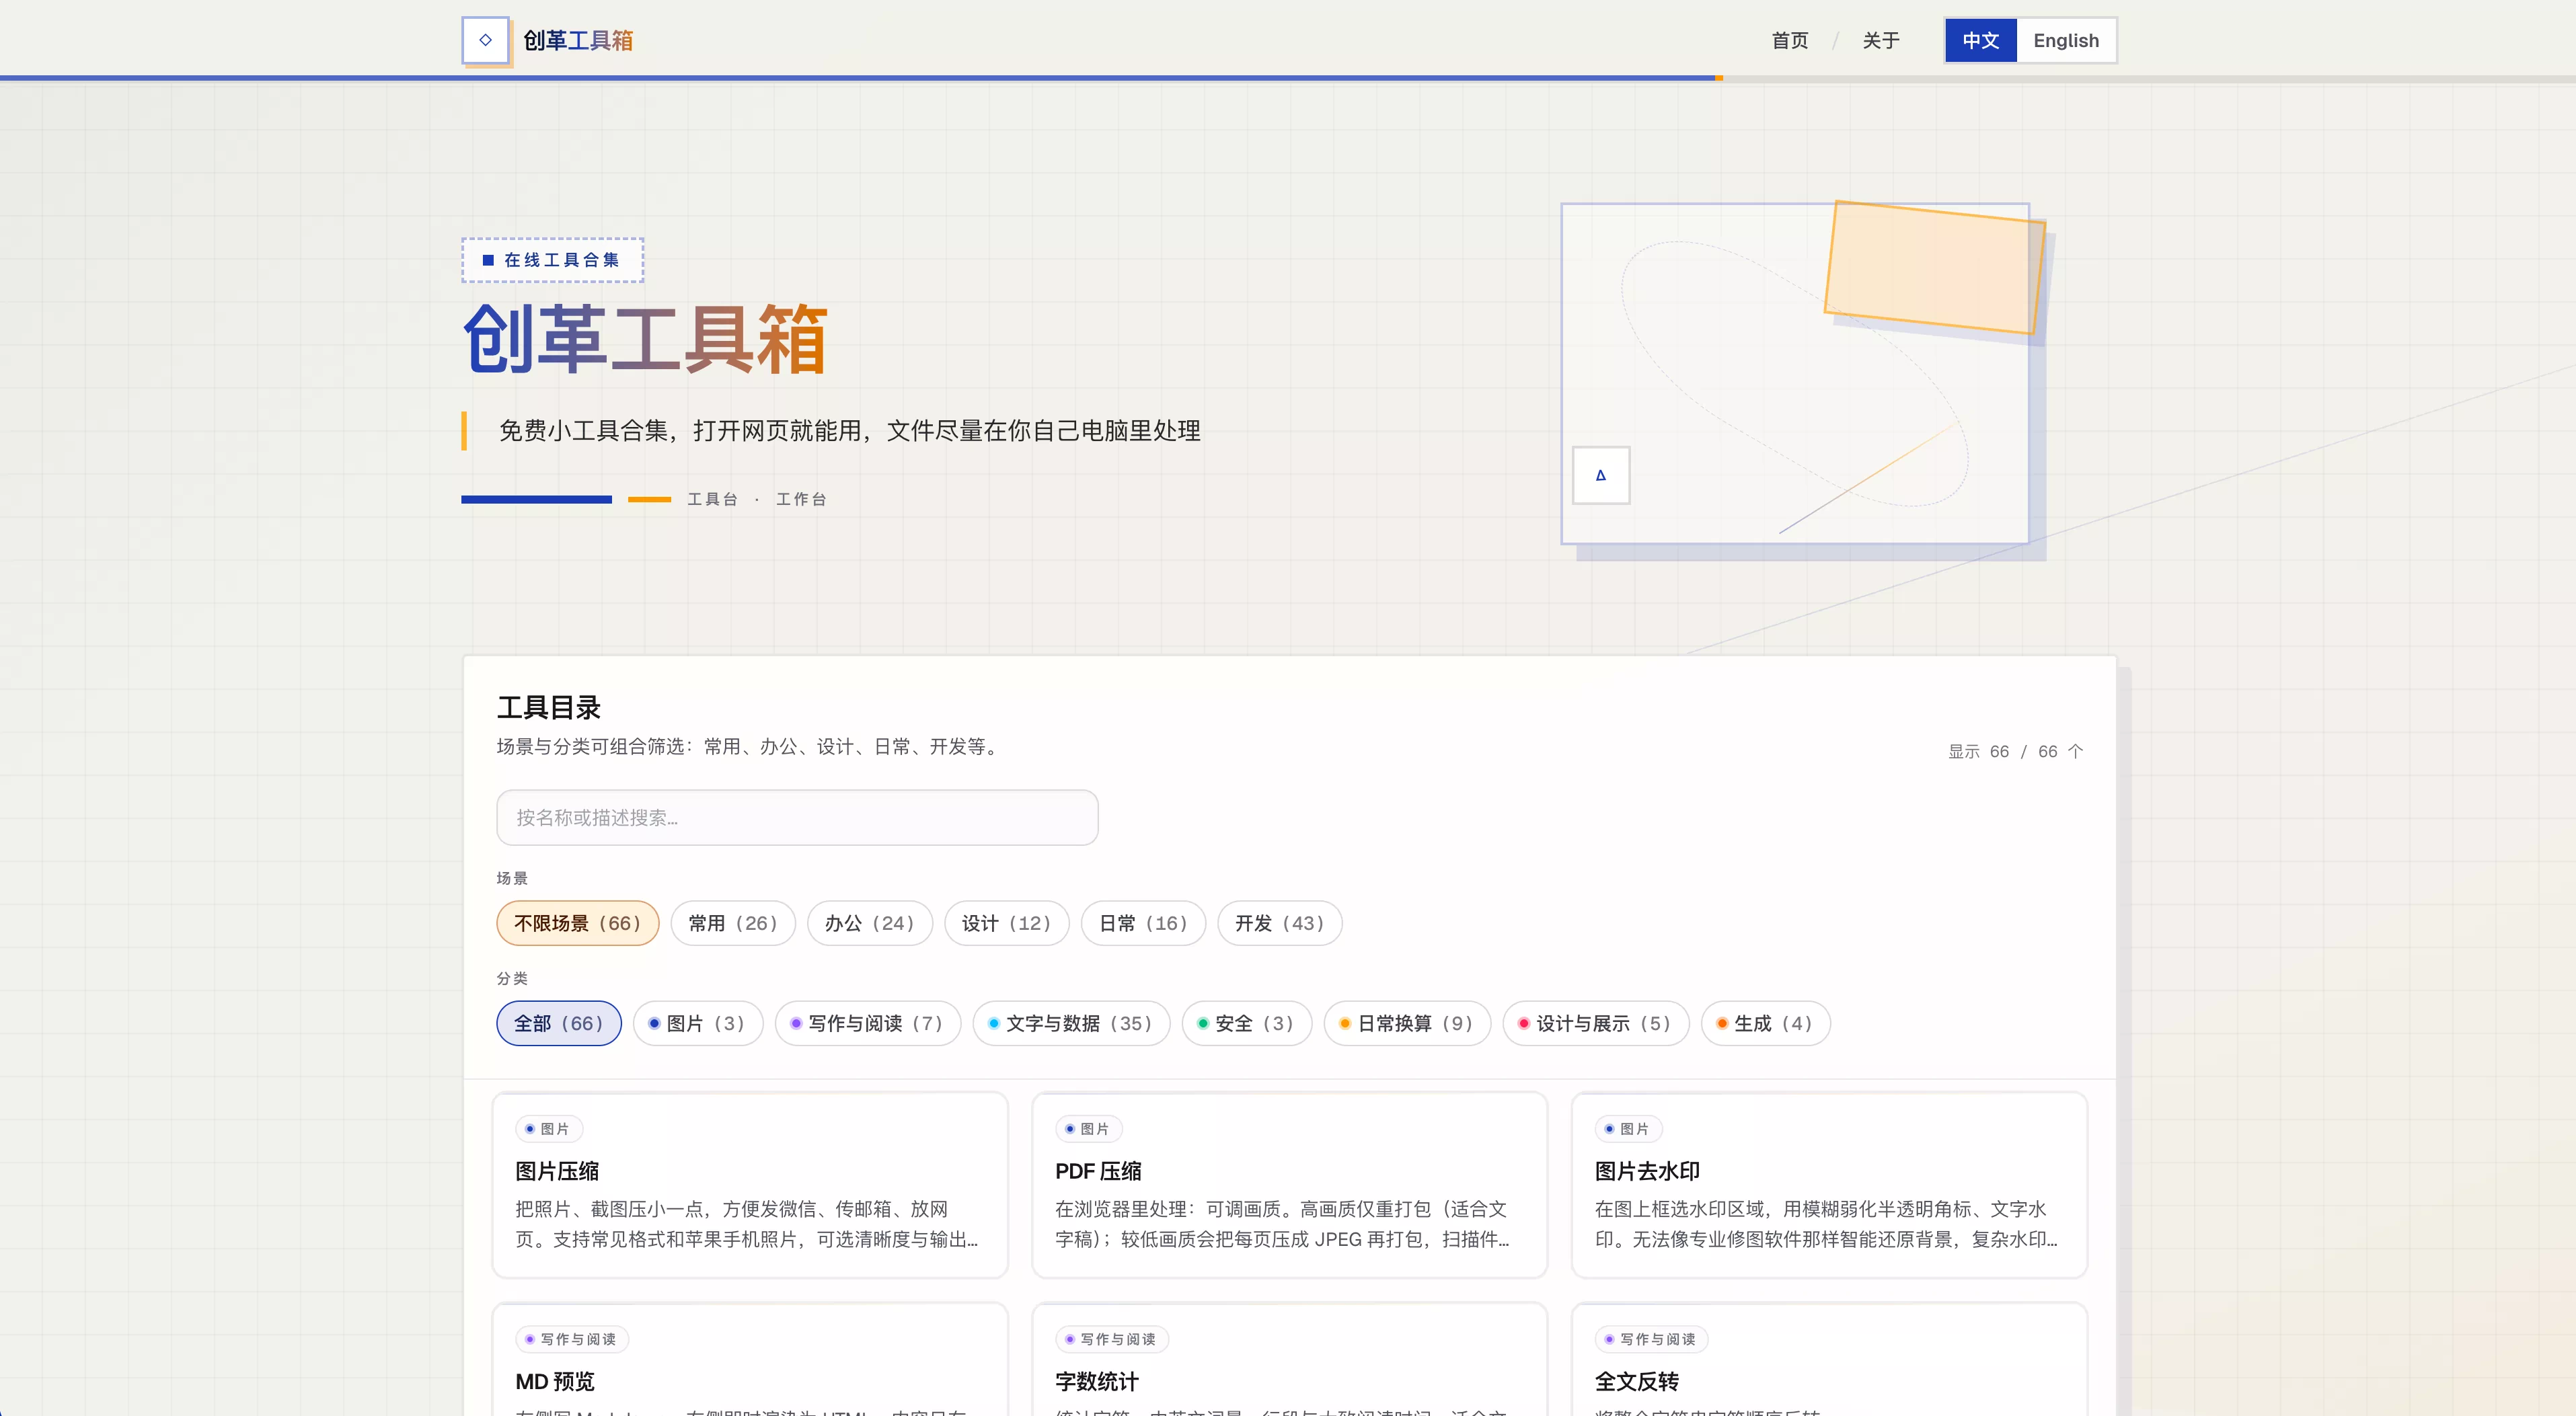This screenshot has height=1416, width=2576.
Task: Click the 图片 tag on 图片去水印 card
Action: [x=1629, y=1129]
